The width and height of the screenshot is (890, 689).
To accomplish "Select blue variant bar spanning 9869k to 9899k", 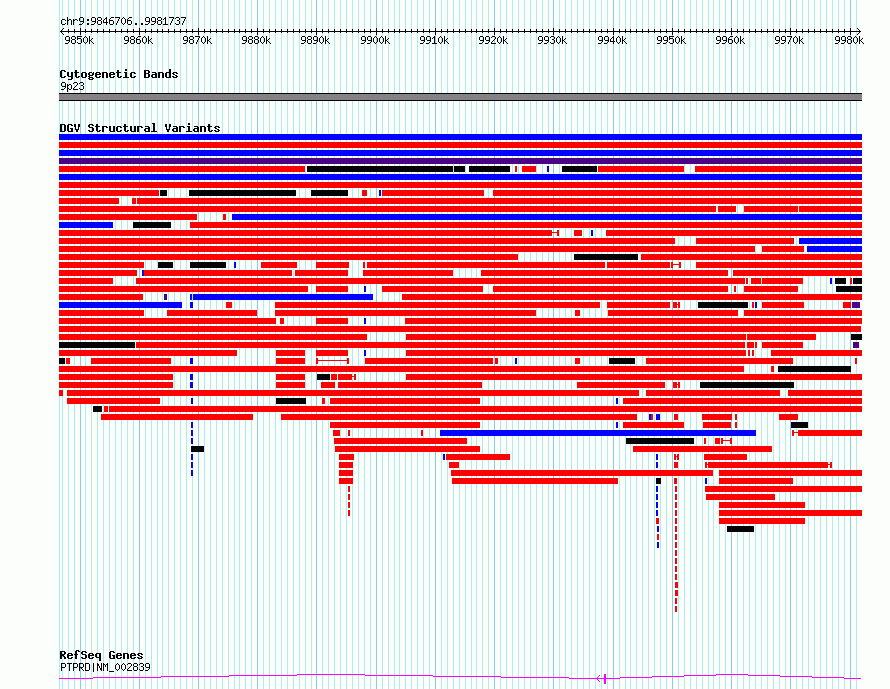I will (283, 297).
